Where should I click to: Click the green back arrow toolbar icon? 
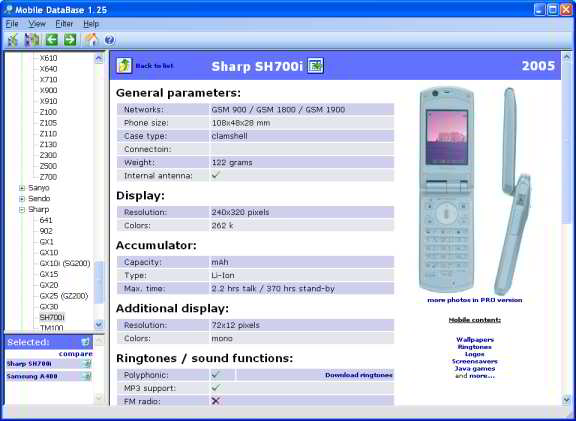(x=52, y=39)
